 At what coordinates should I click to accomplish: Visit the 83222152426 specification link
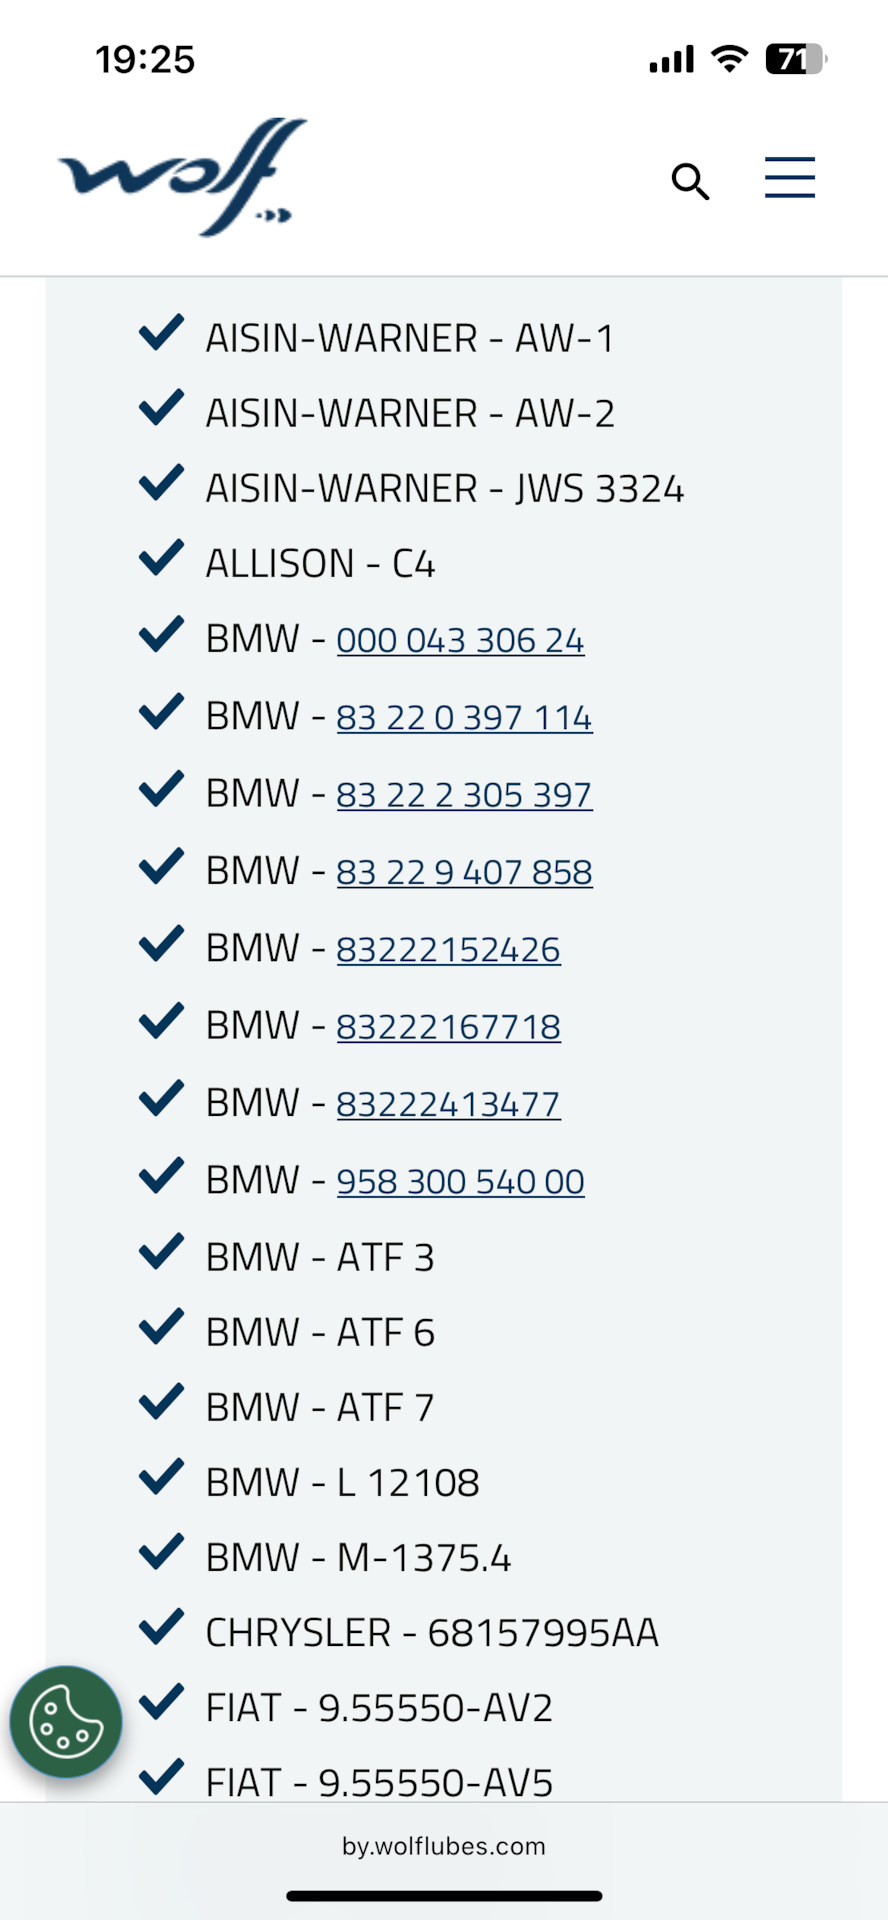point(448,949)
